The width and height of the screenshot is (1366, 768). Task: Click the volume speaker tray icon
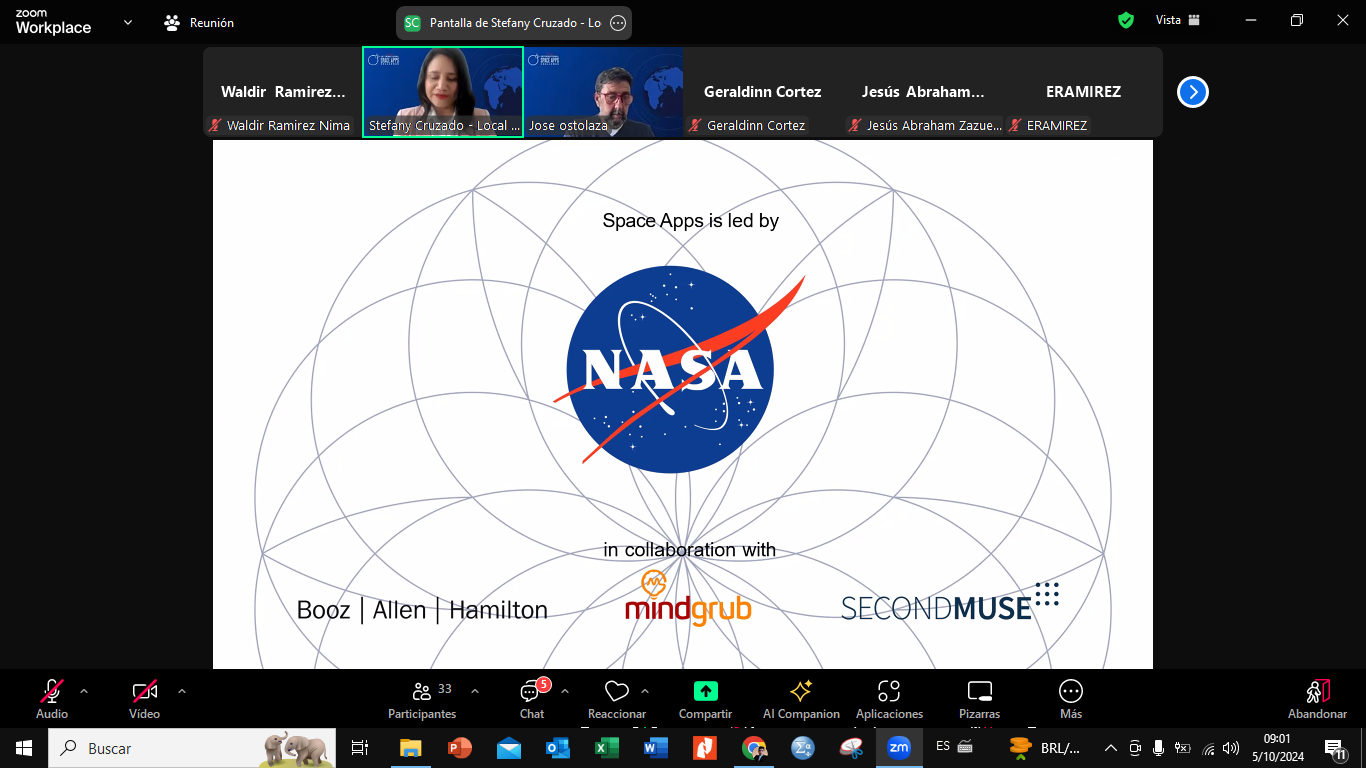(1231, 748)
